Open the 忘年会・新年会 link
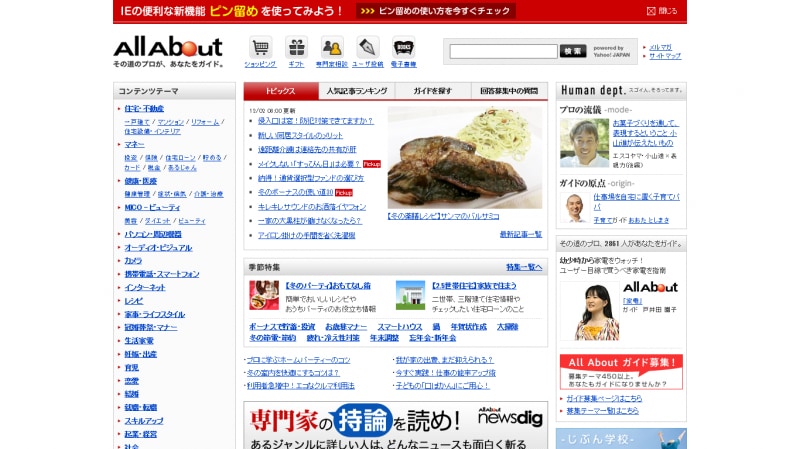The width and height of the screenshot is (800, 449). [432, 338]
